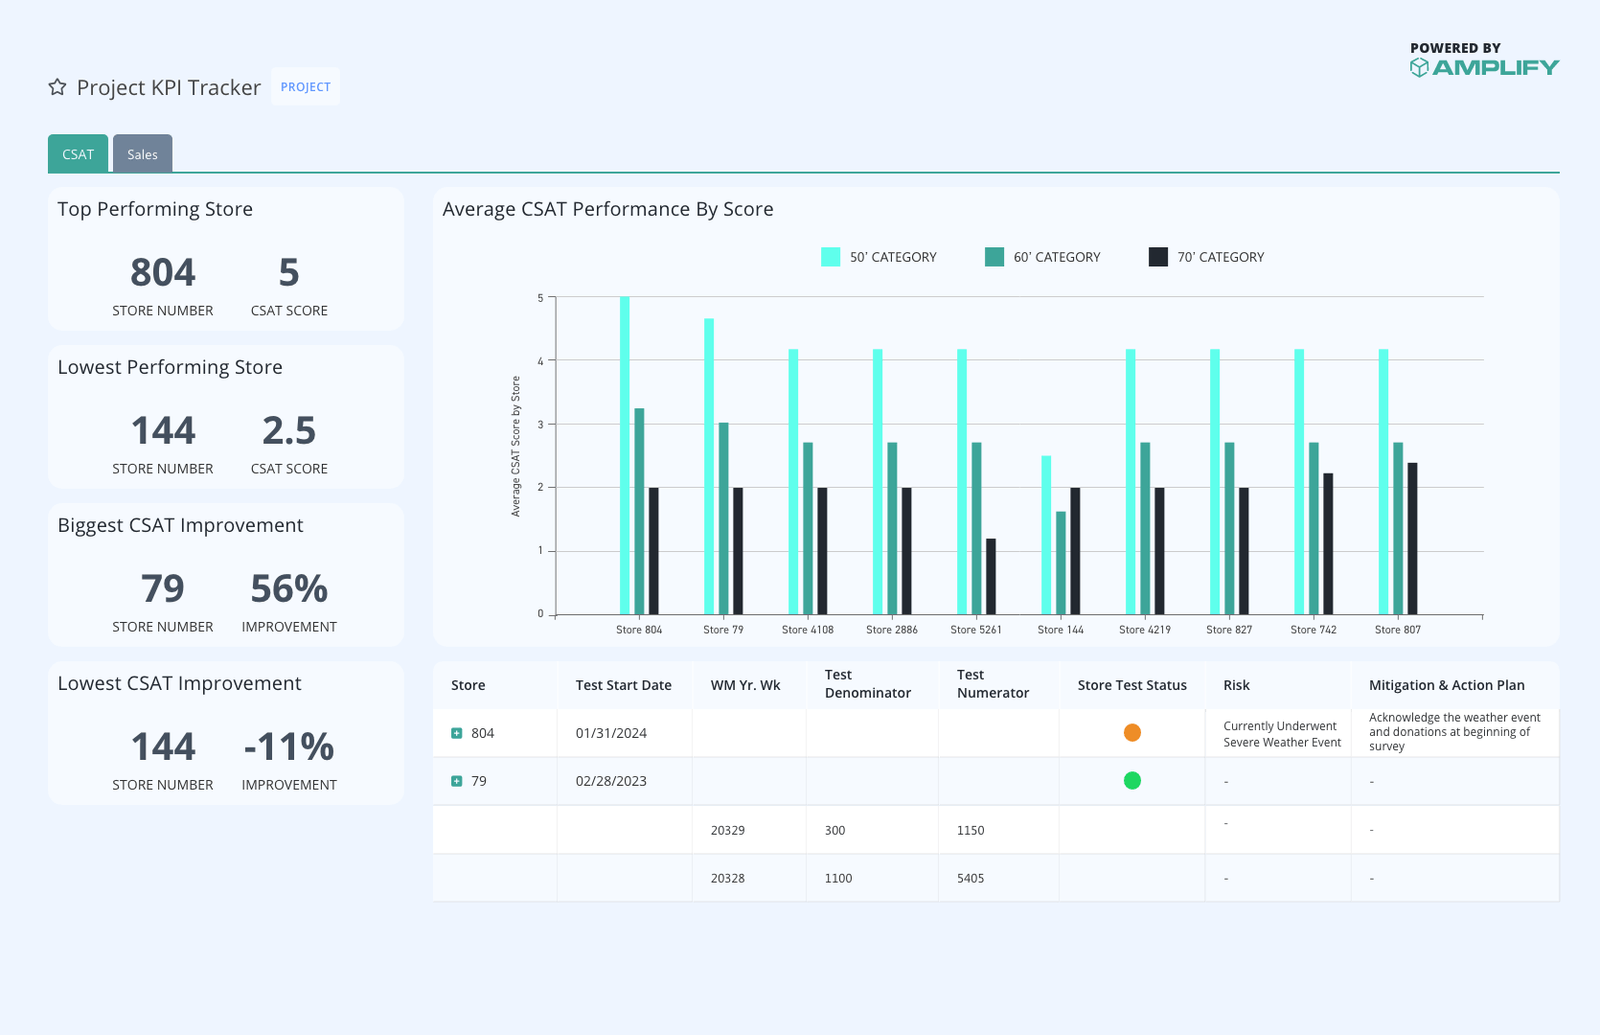Expand the row for store 804

(456, 732)
